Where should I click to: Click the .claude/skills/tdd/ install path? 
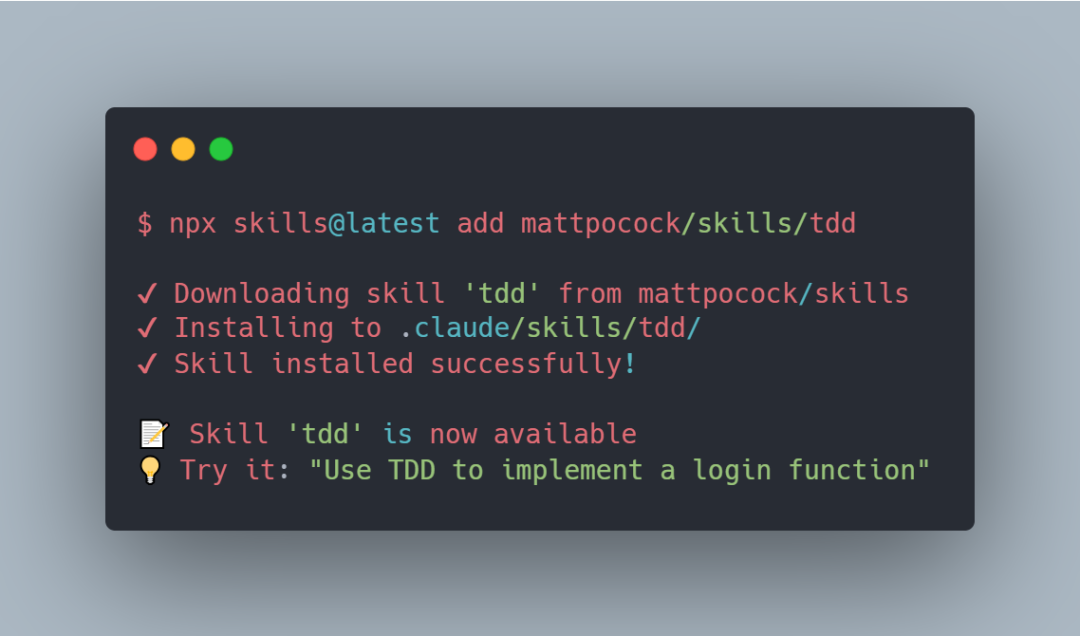tap(550, 327)
